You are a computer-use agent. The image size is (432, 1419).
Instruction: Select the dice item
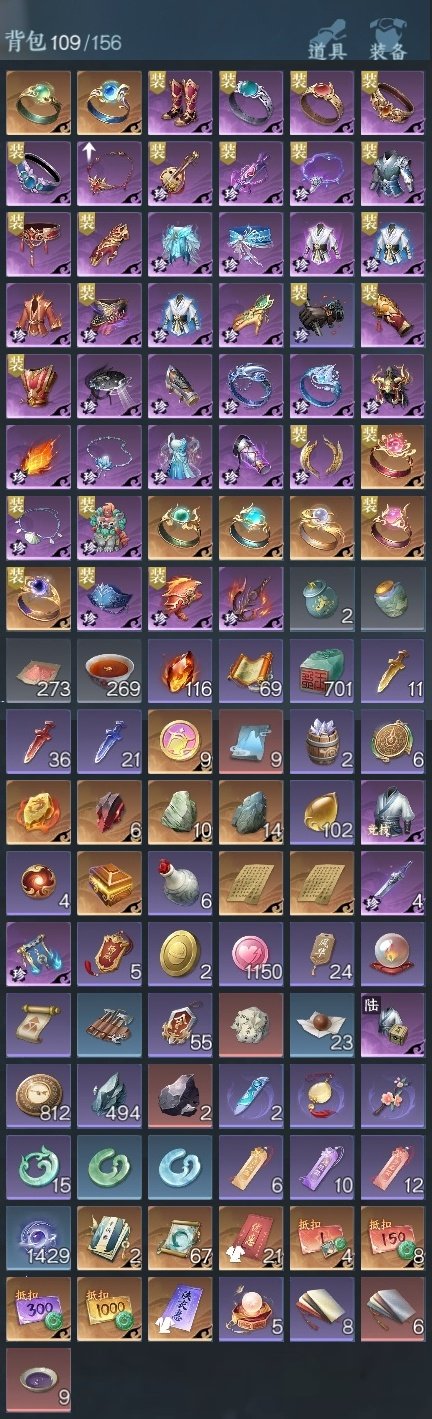tap(252, 1024)
